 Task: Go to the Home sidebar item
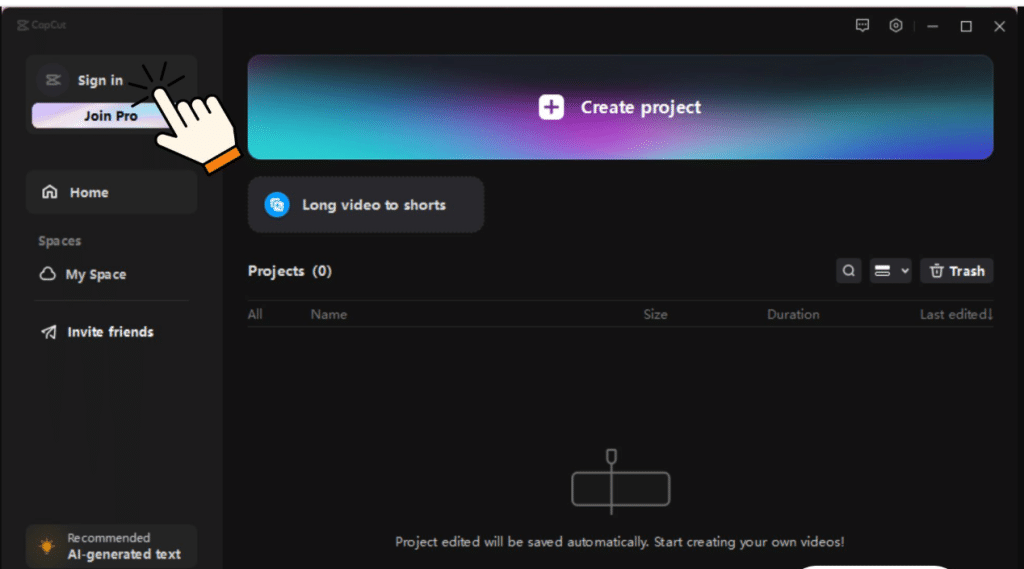coord(111,192)
